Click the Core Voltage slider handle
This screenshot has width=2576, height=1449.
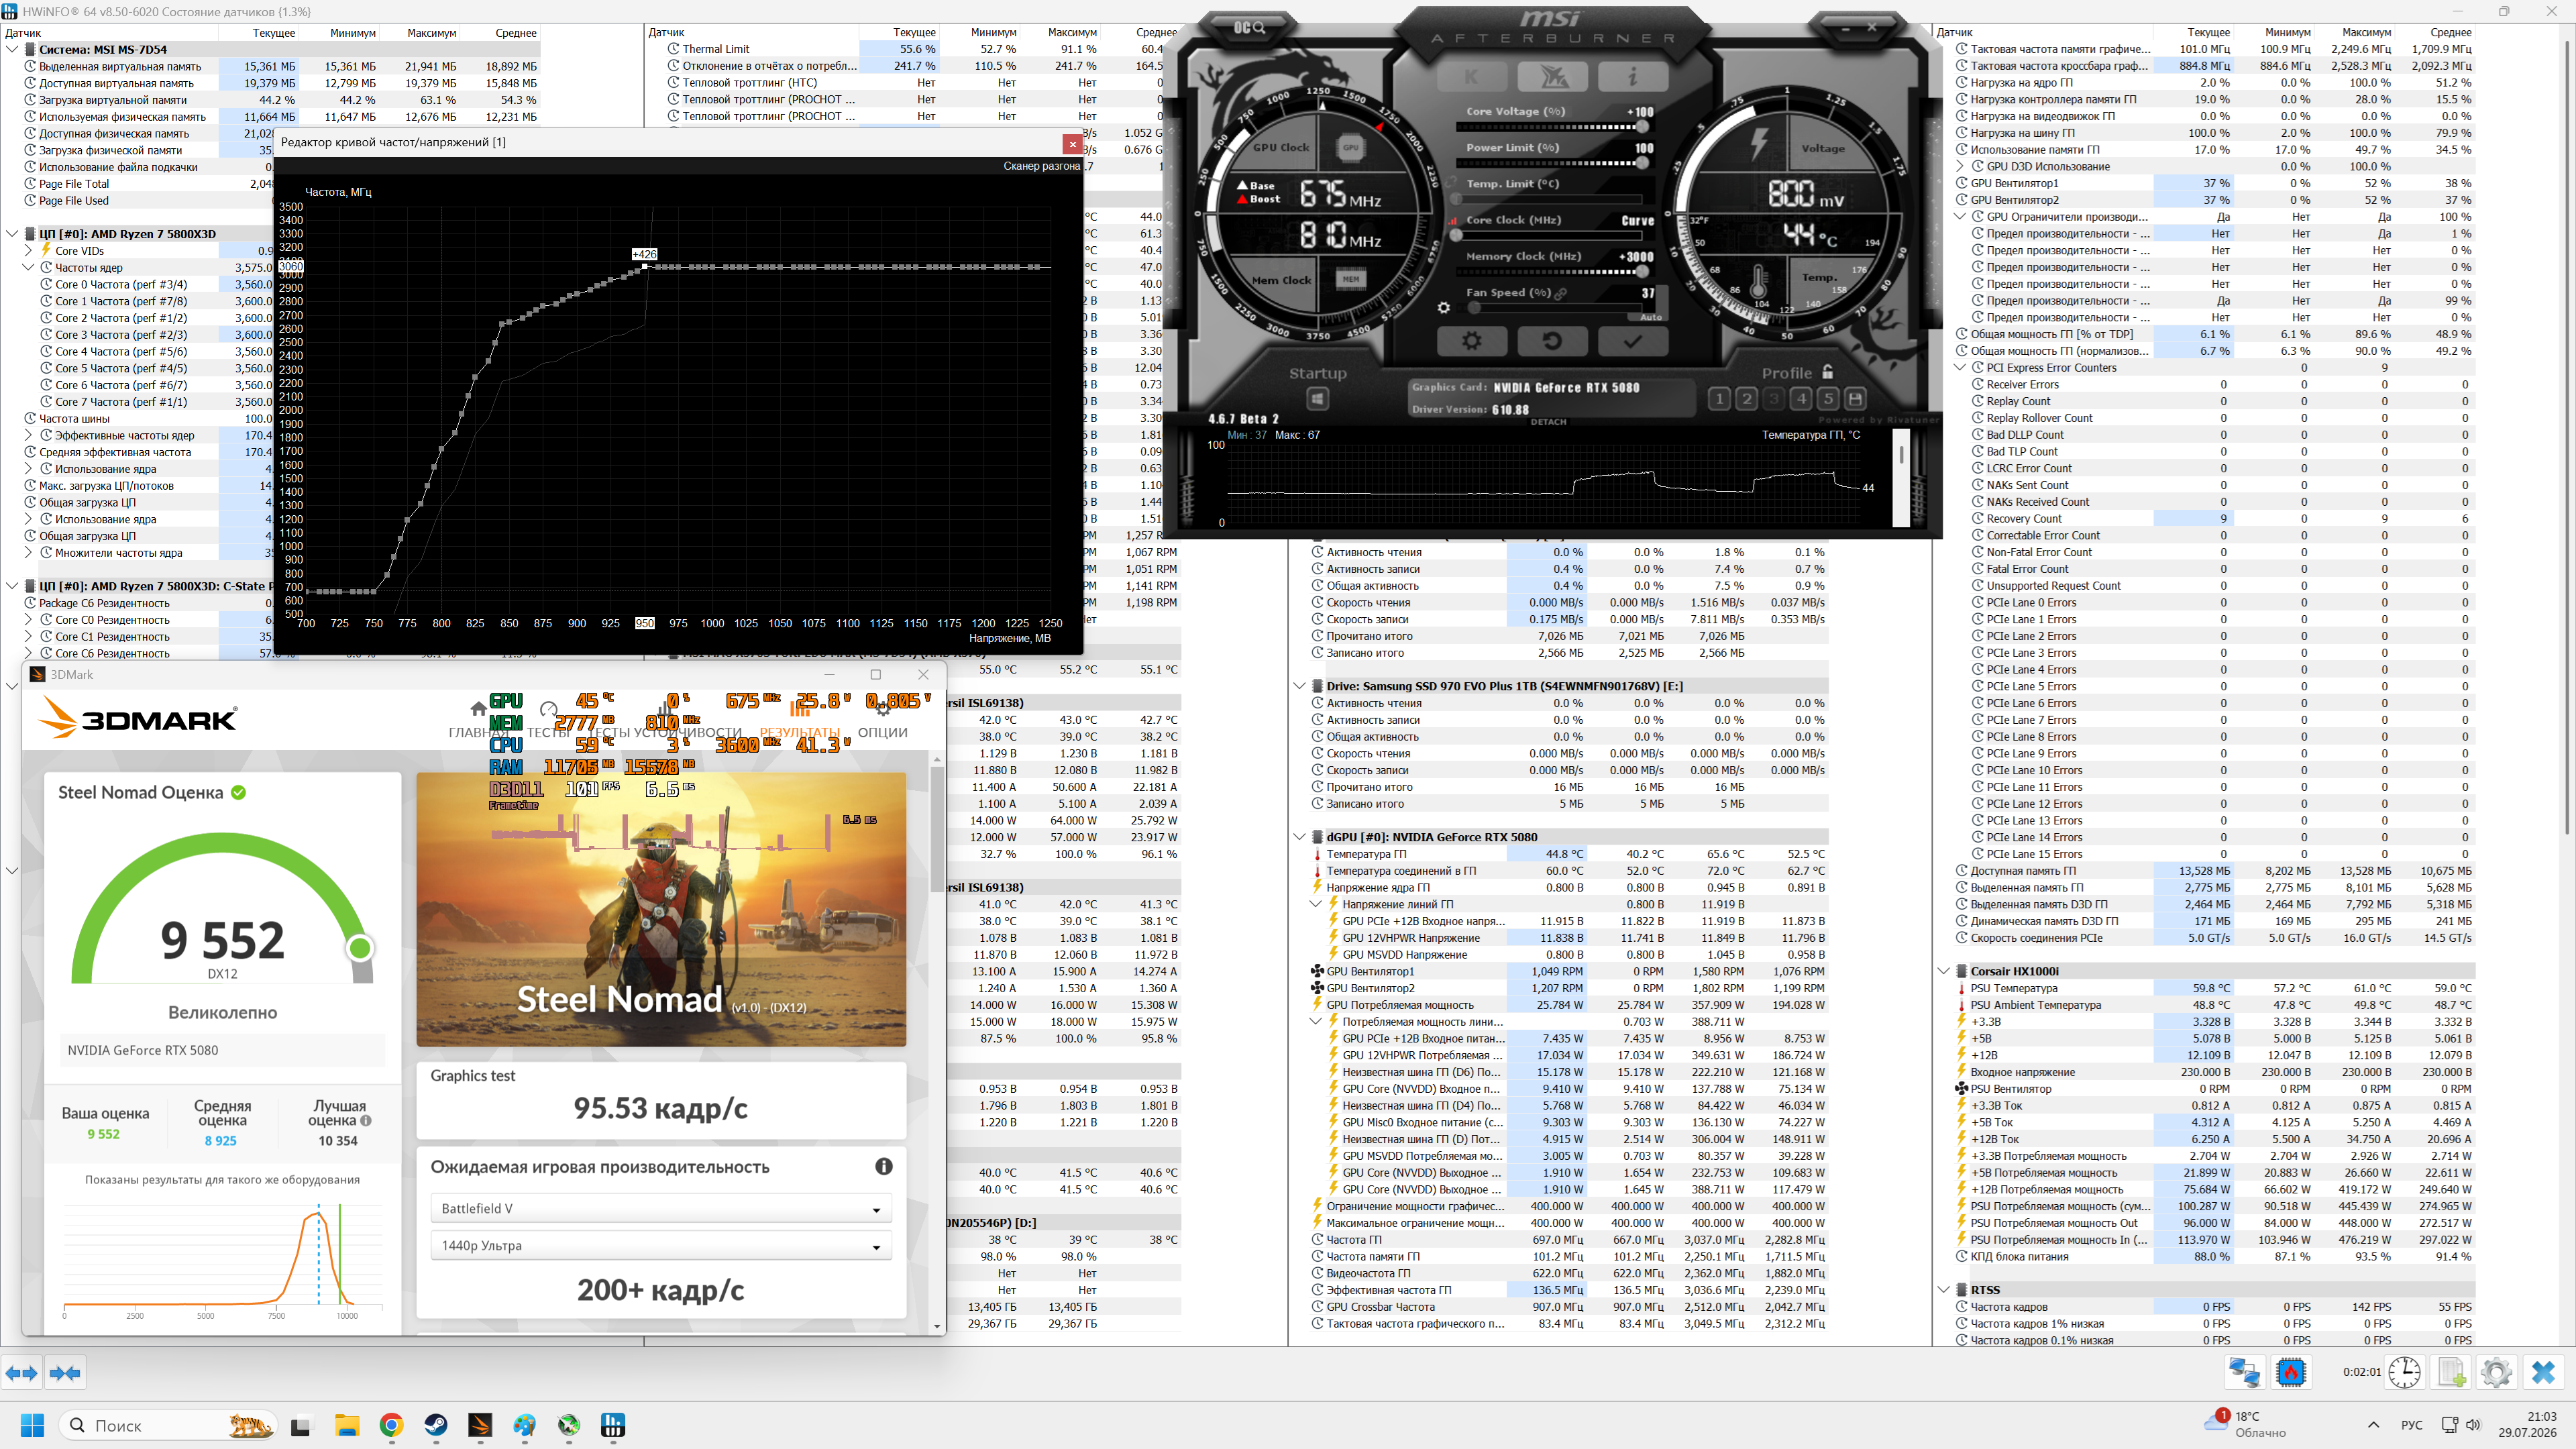pos(1643,126)
